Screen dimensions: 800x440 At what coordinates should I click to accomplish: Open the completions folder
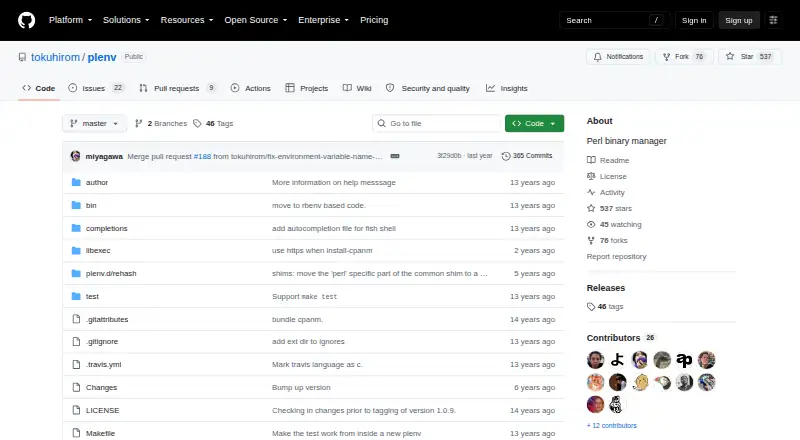coord(107,228)
